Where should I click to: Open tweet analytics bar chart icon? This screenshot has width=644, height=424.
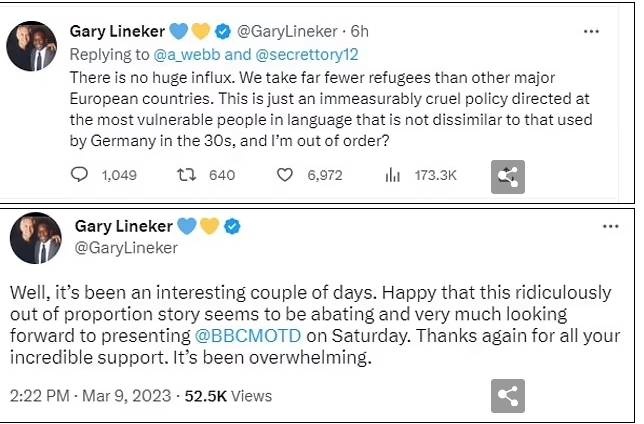[x=392, y=175]
